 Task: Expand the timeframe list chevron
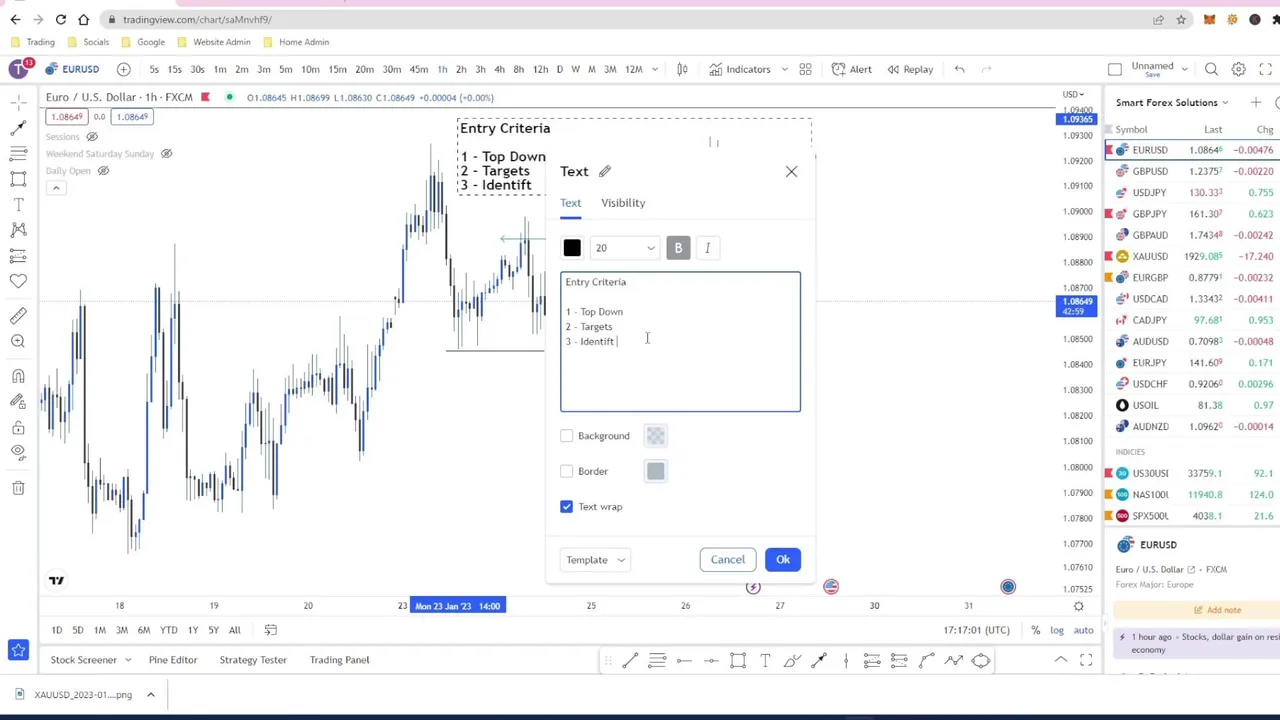click(x=655, y=69)
